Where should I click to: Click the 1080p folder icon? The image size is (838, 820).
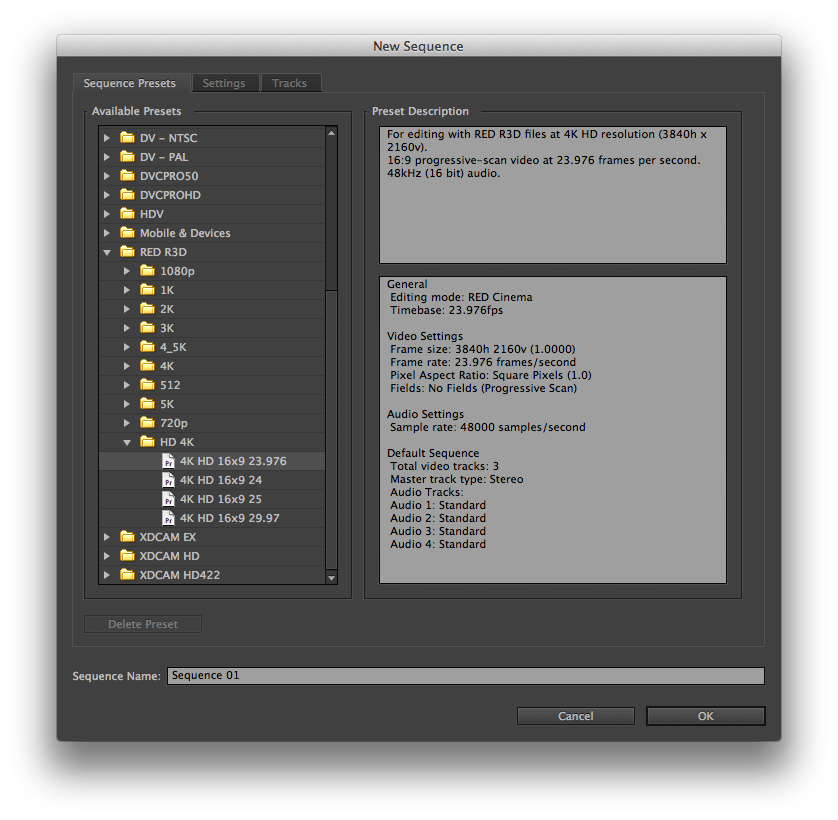coord(147,270)
